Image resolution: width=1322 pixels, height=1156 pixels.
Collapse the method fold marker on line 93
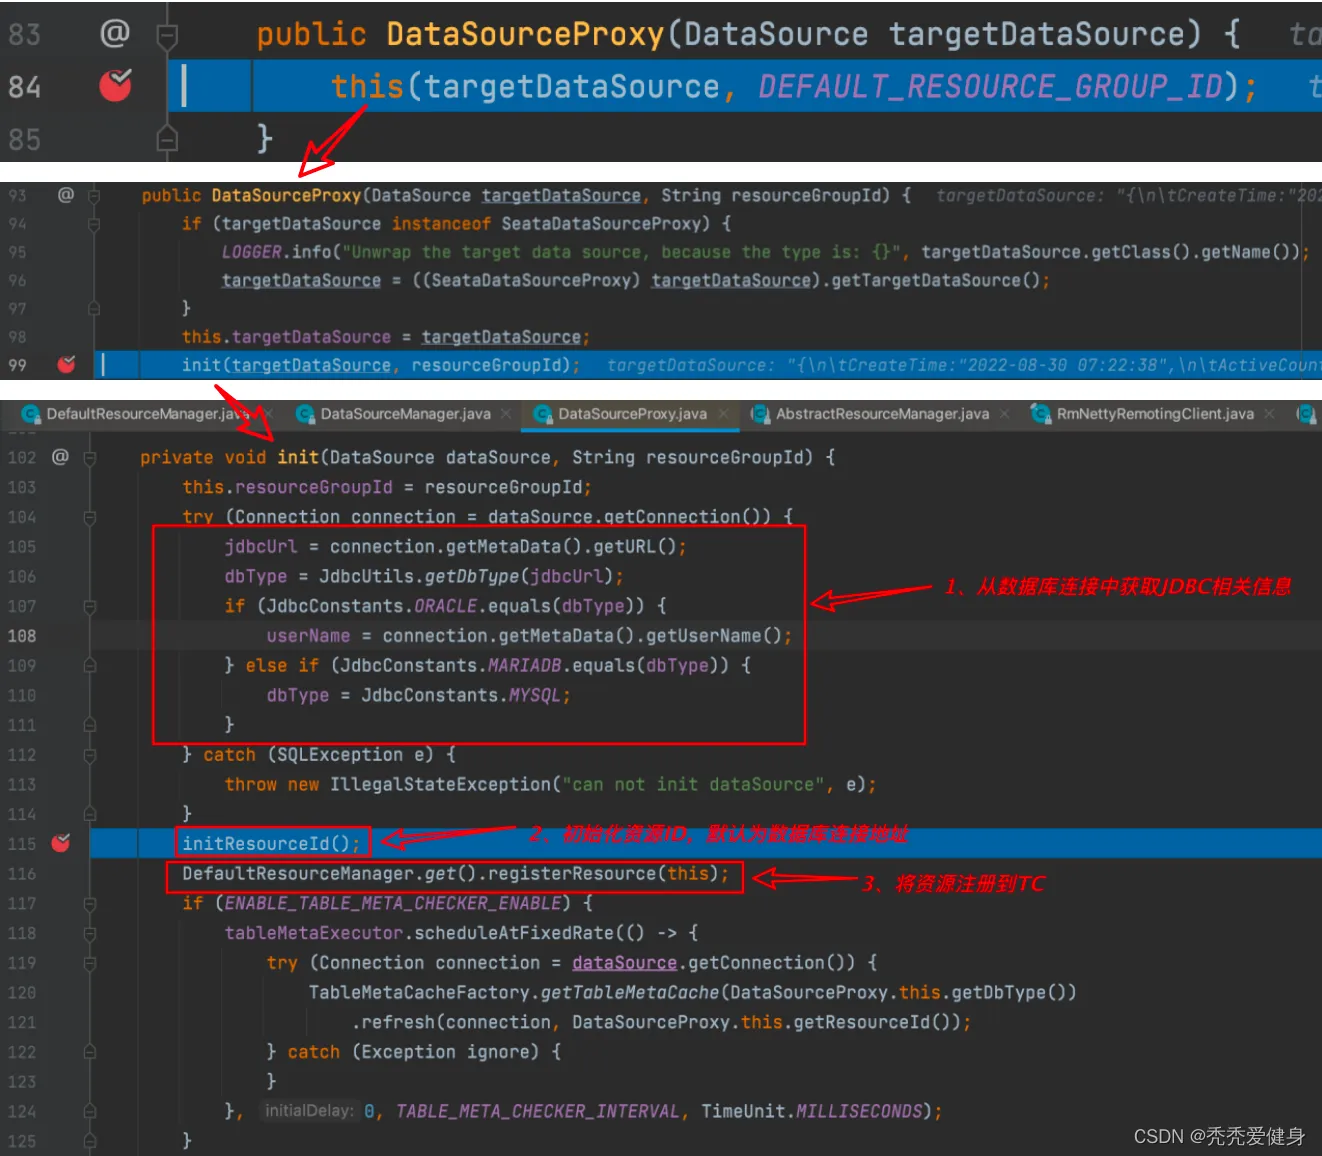tap(94, 196)
